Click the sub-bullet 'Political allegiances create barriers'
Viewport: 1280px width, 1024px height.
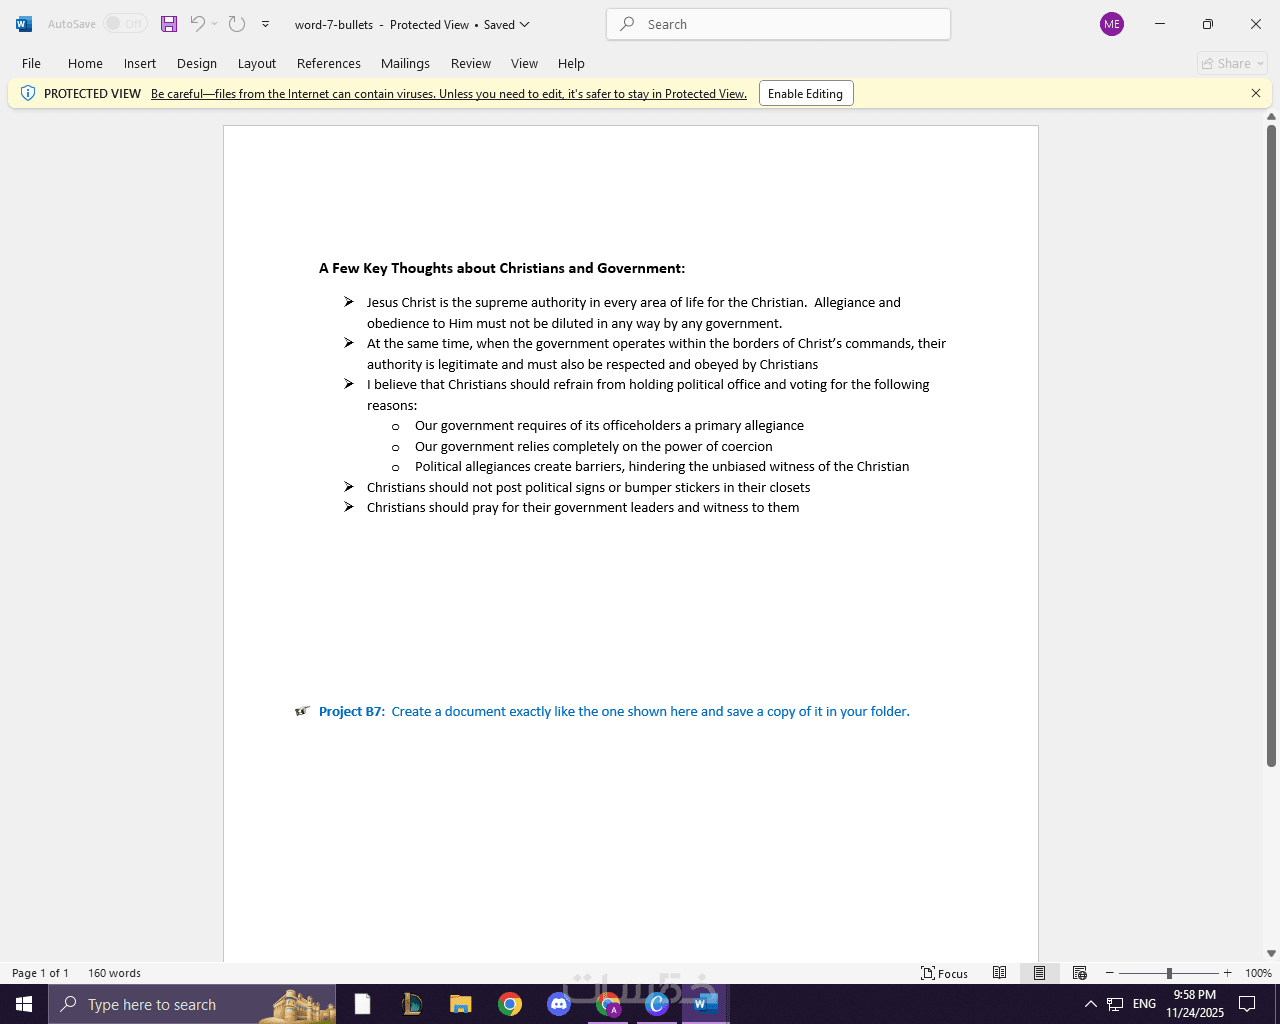(x=662, y=466)
